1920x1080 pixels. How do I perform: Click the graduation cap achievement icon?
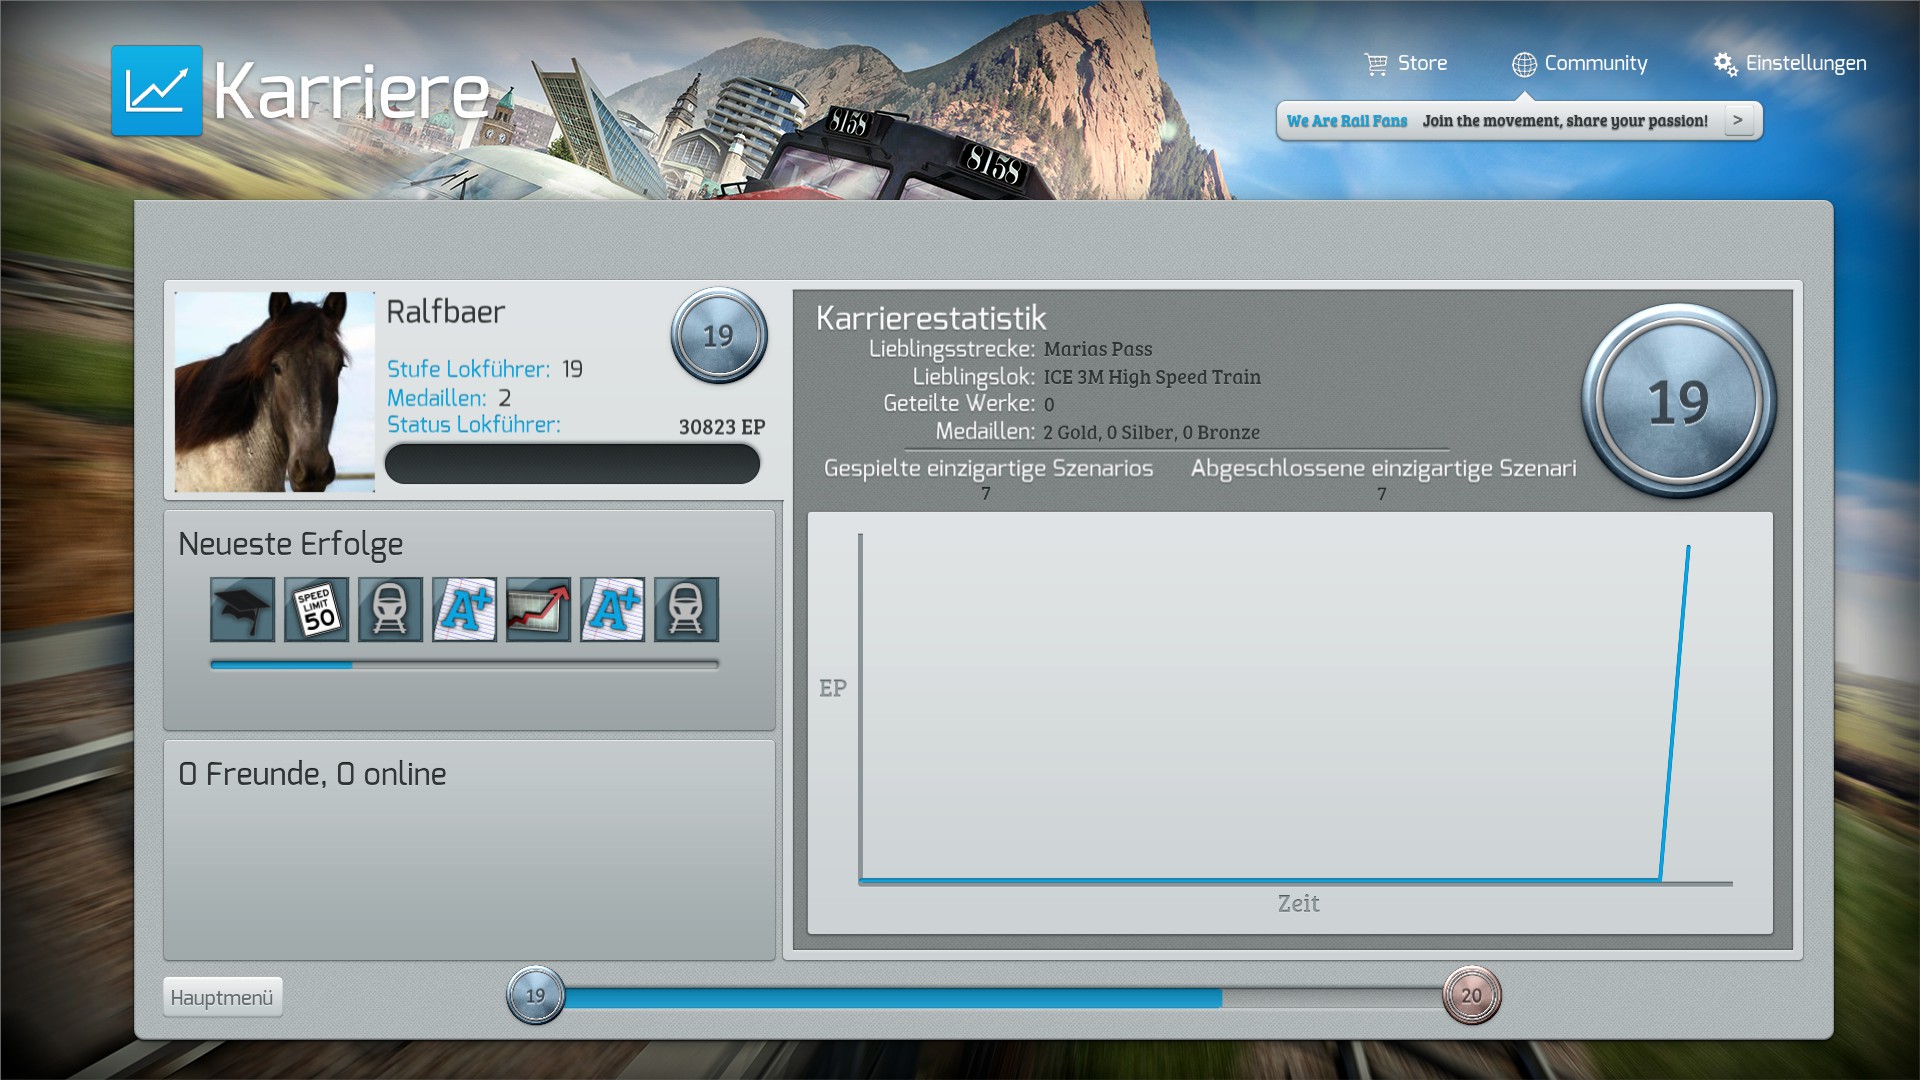pos(242,609)
